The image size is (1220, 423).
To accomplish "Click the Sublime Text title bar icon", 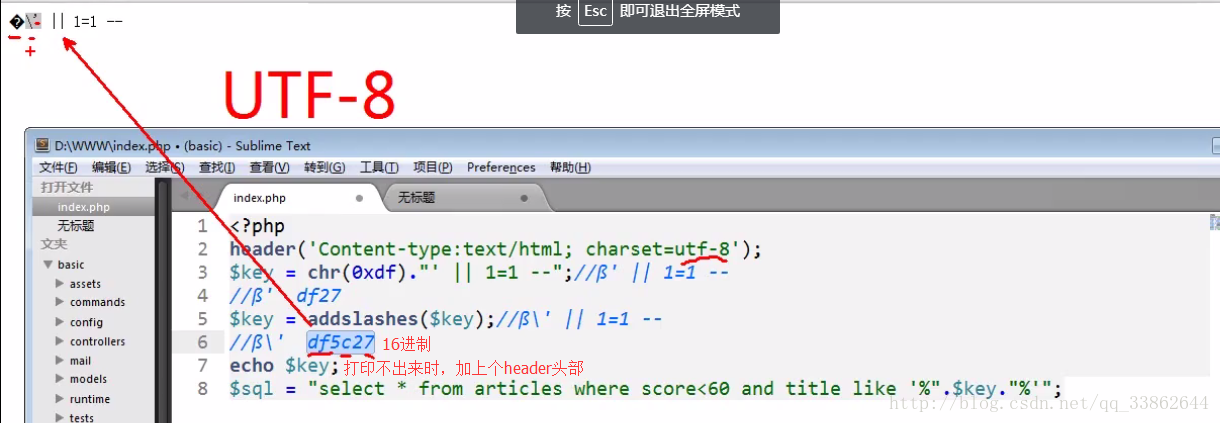I will (42, 146).
